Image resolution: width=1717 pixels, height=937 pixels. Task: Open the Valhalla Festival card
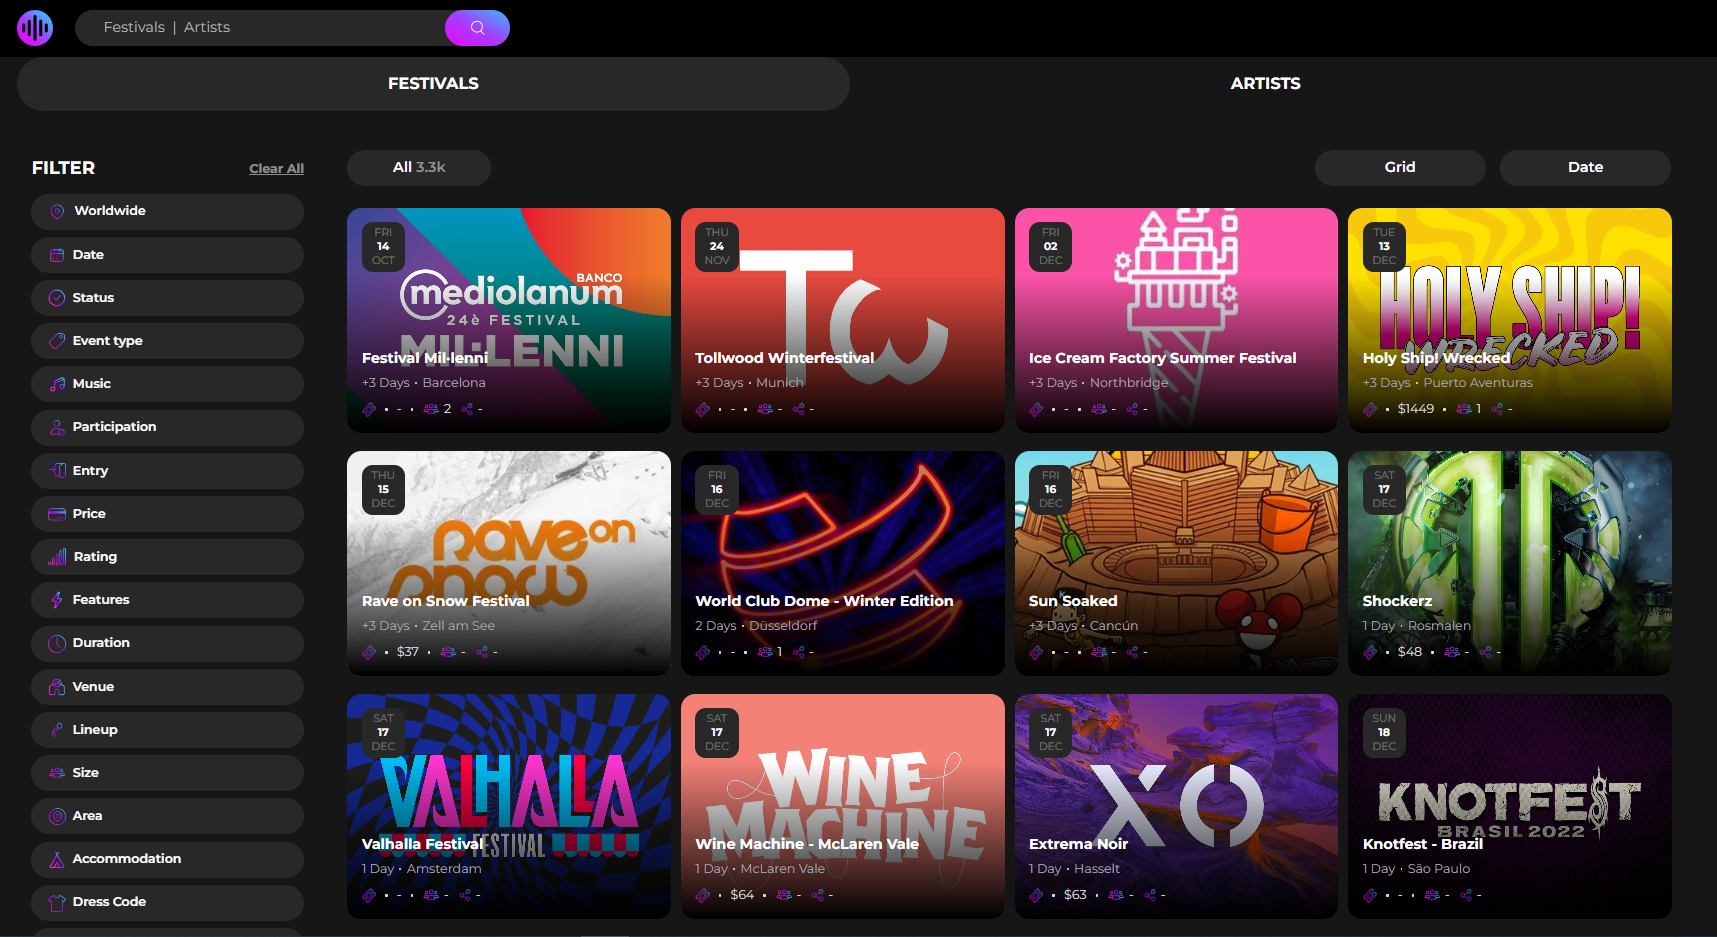click(509, 806)
